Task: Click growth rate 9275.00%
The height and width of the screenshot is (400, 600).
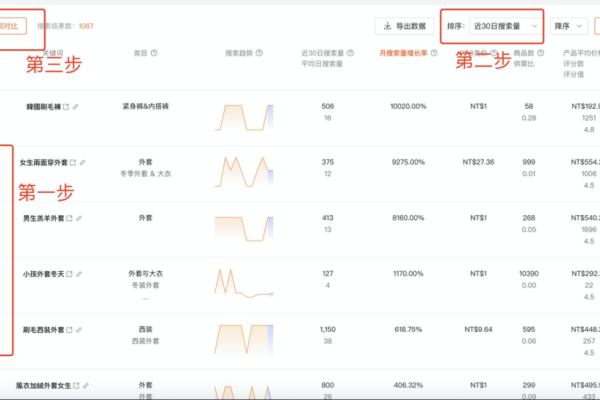Action: tap(408, 162)
